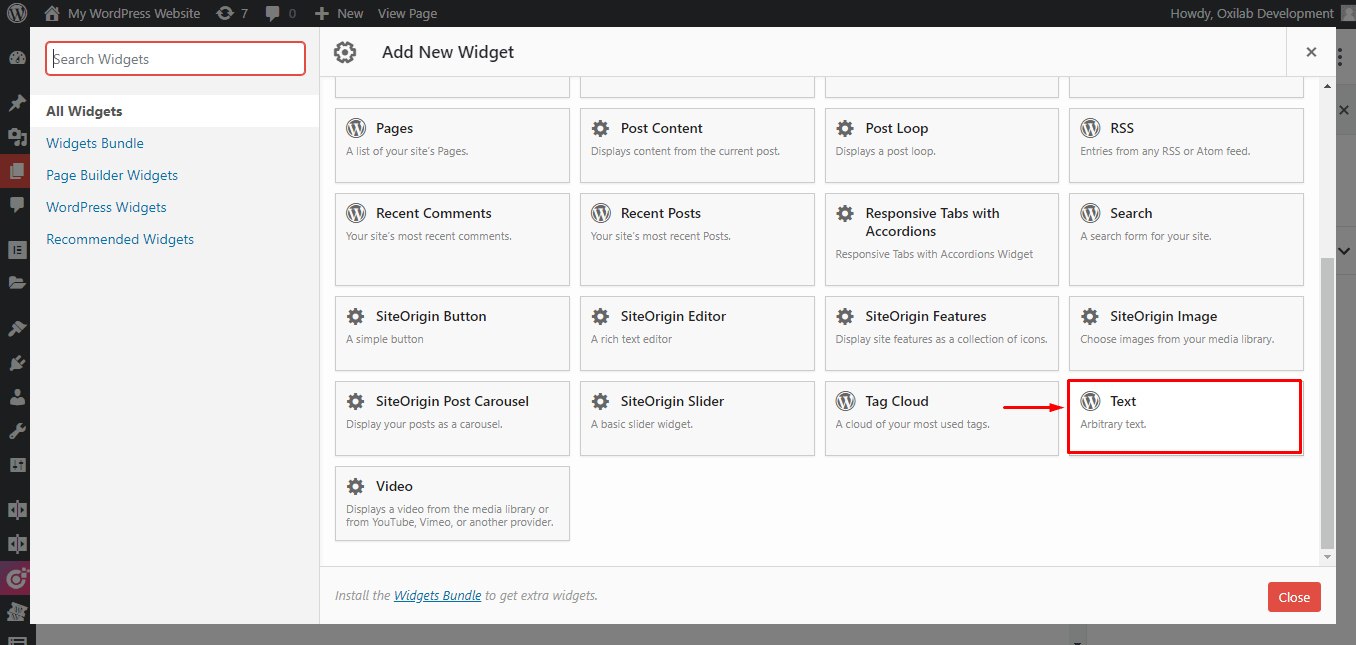The height and width of the screenshot is (645, 1356).
Task: Open the Plugins plug icon in the sidebar
Action: (x=16, y=363)
